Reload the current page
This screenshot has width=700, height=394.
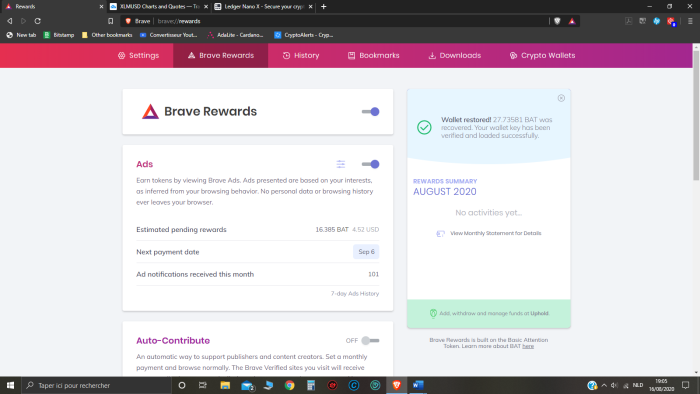point(38,21)
